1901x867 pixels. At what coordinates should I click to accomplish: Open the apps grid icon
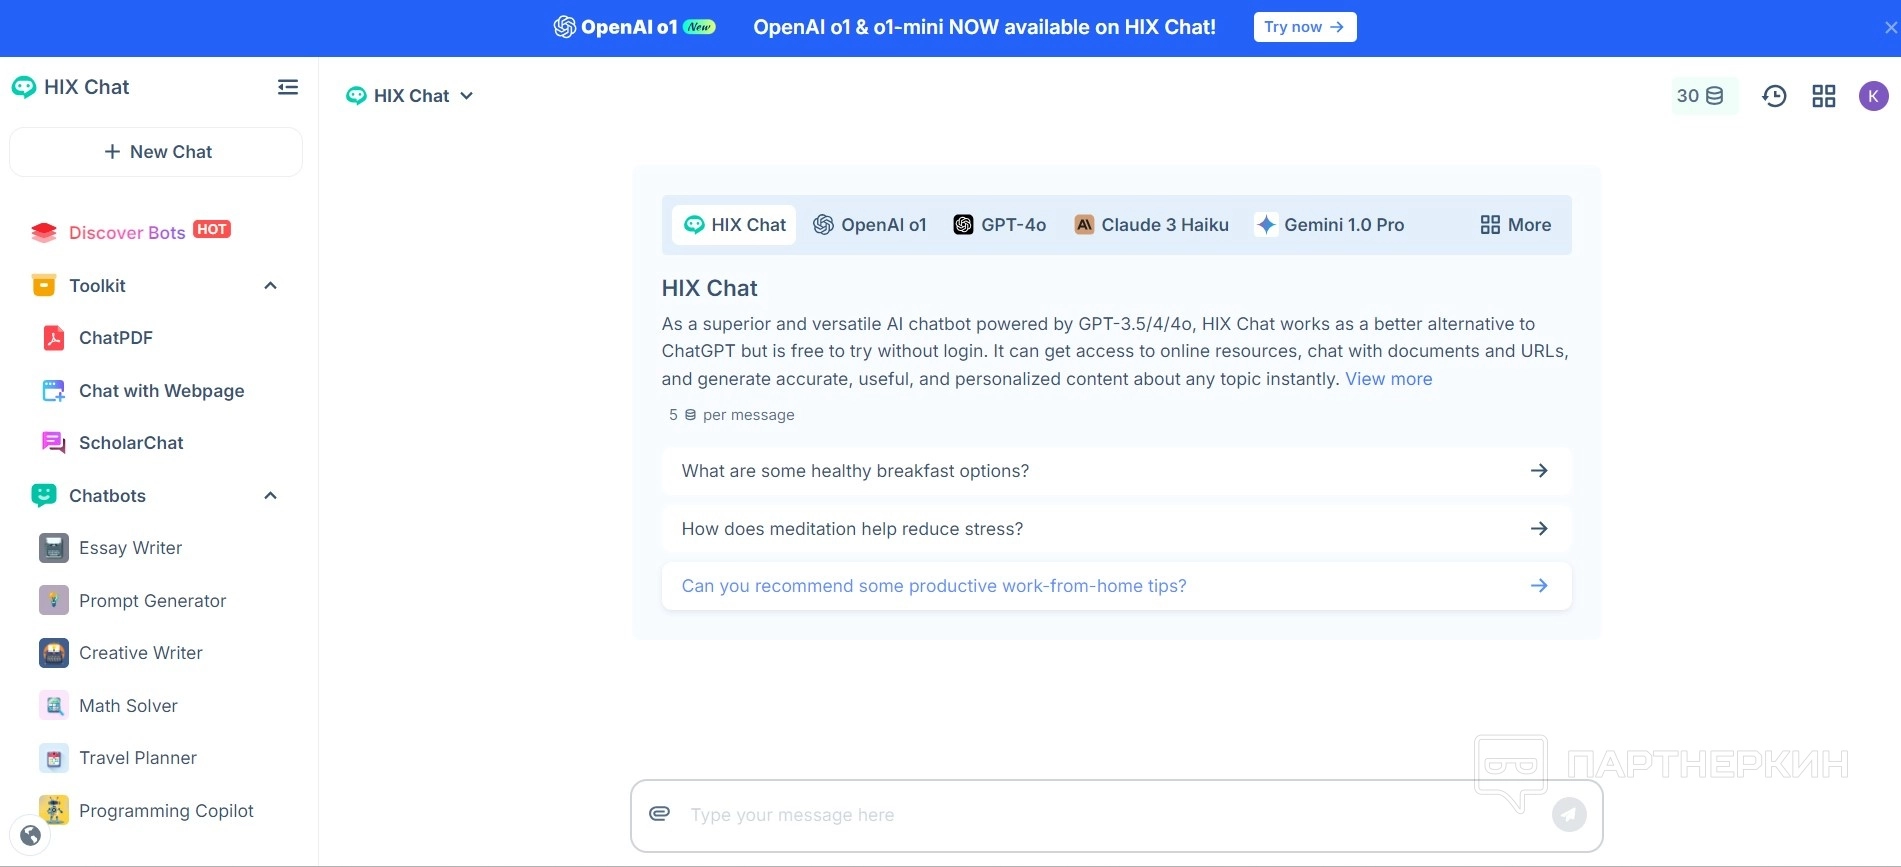[x=1824, y=96]
